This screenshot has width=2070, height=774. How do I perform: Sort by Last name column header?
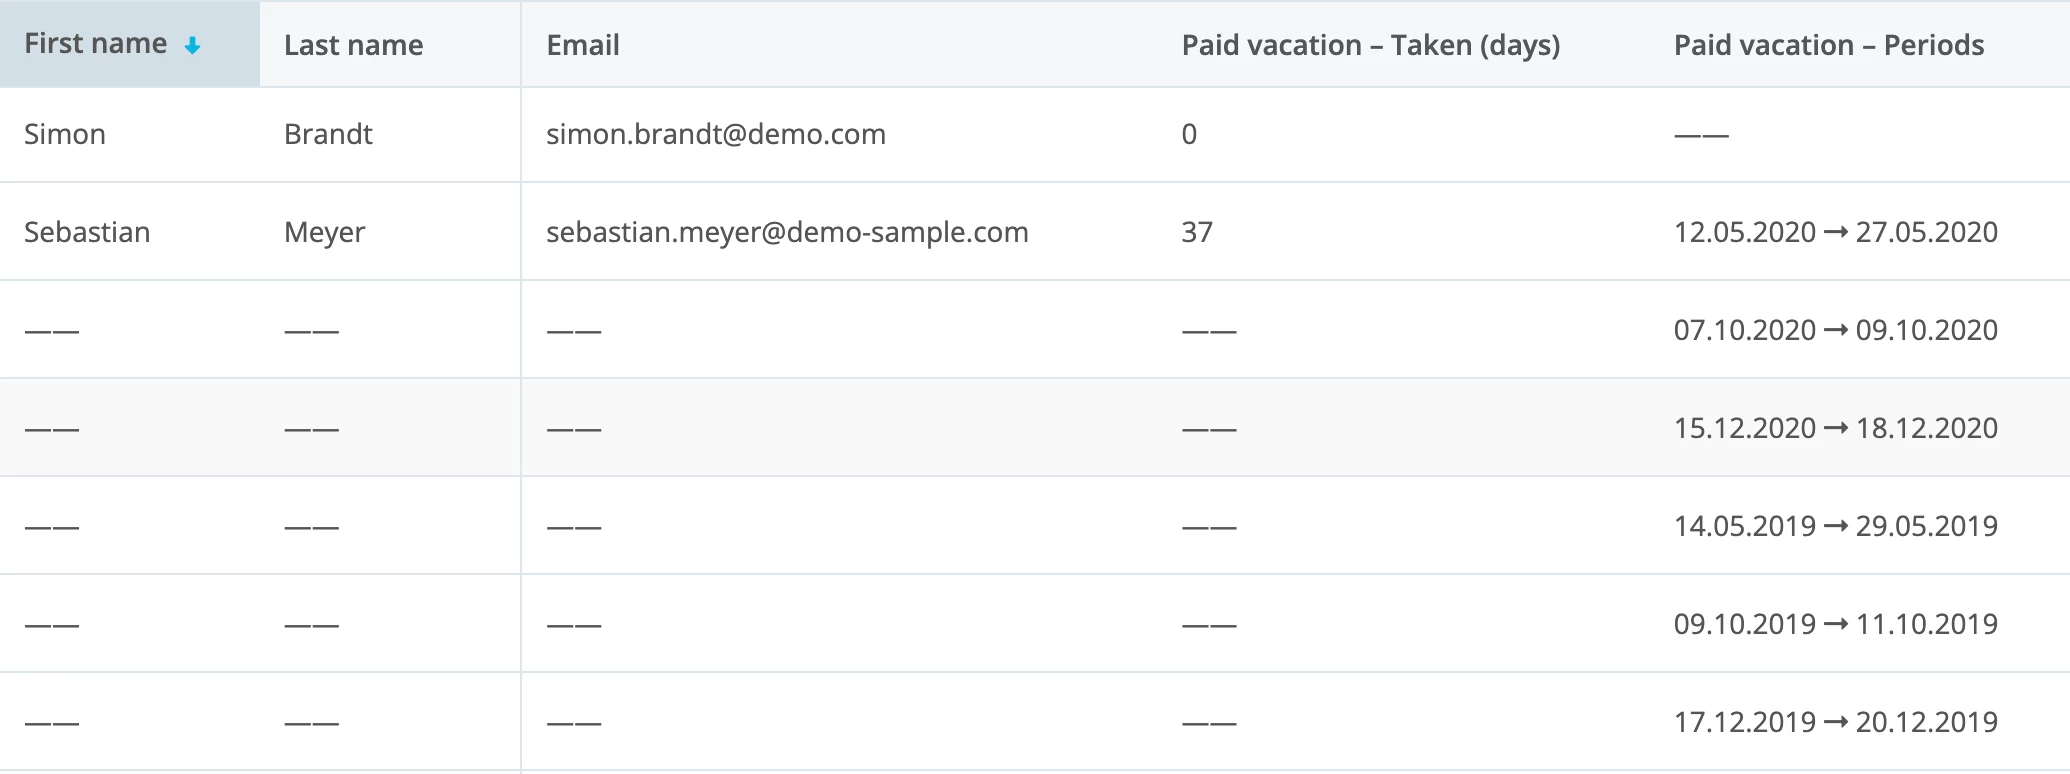[353, 45]
